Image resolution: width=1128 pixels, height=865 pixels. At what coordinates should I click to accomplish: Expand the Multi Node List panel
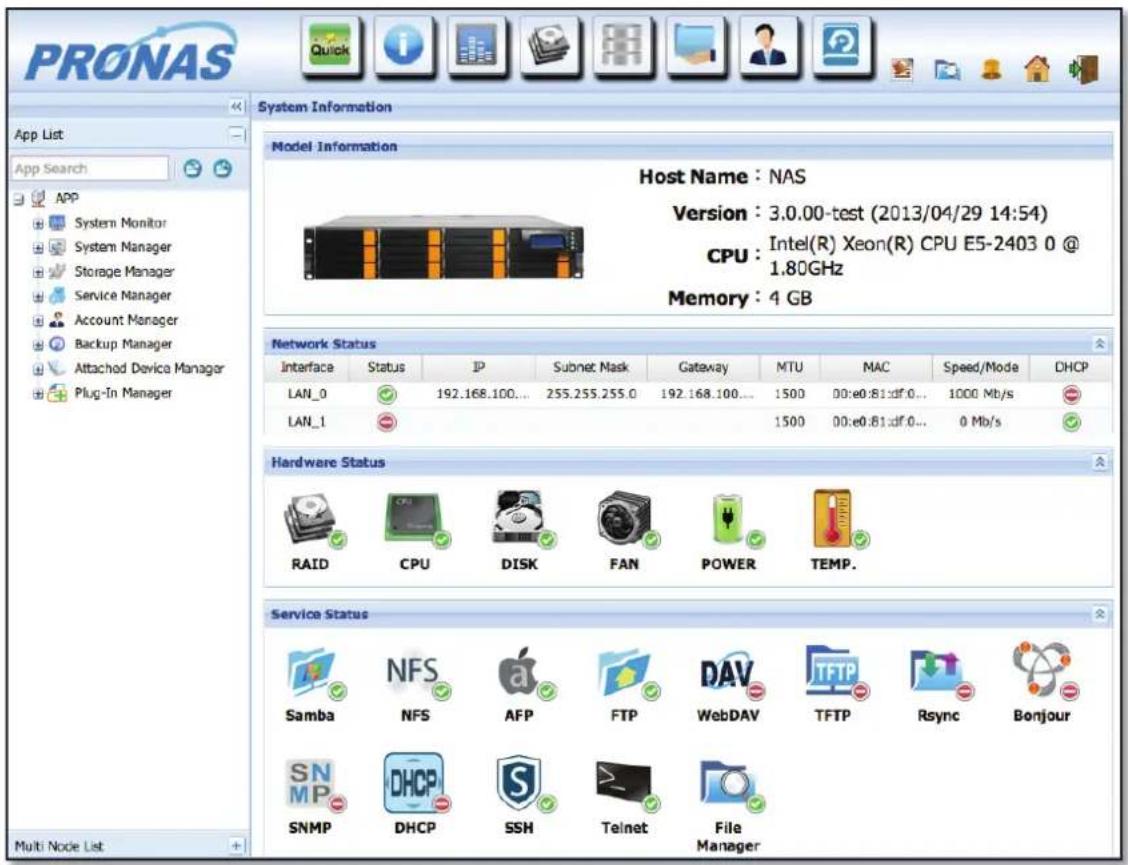(237, 845)
